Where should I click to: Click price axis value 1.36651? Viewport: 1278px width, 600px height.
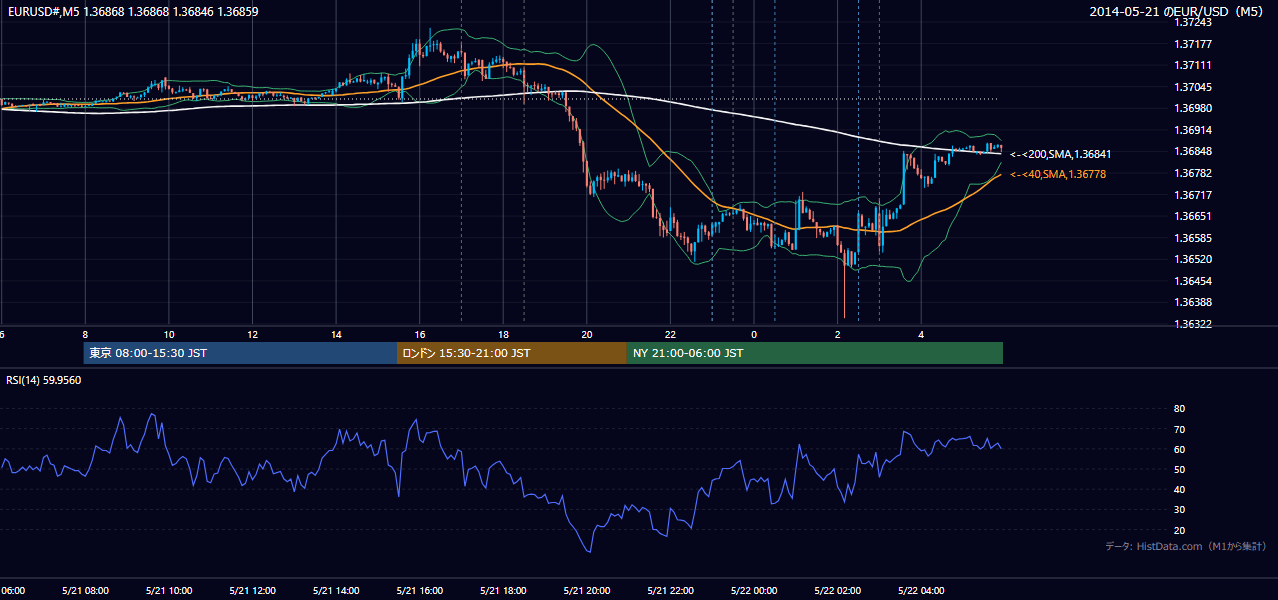1193,216
